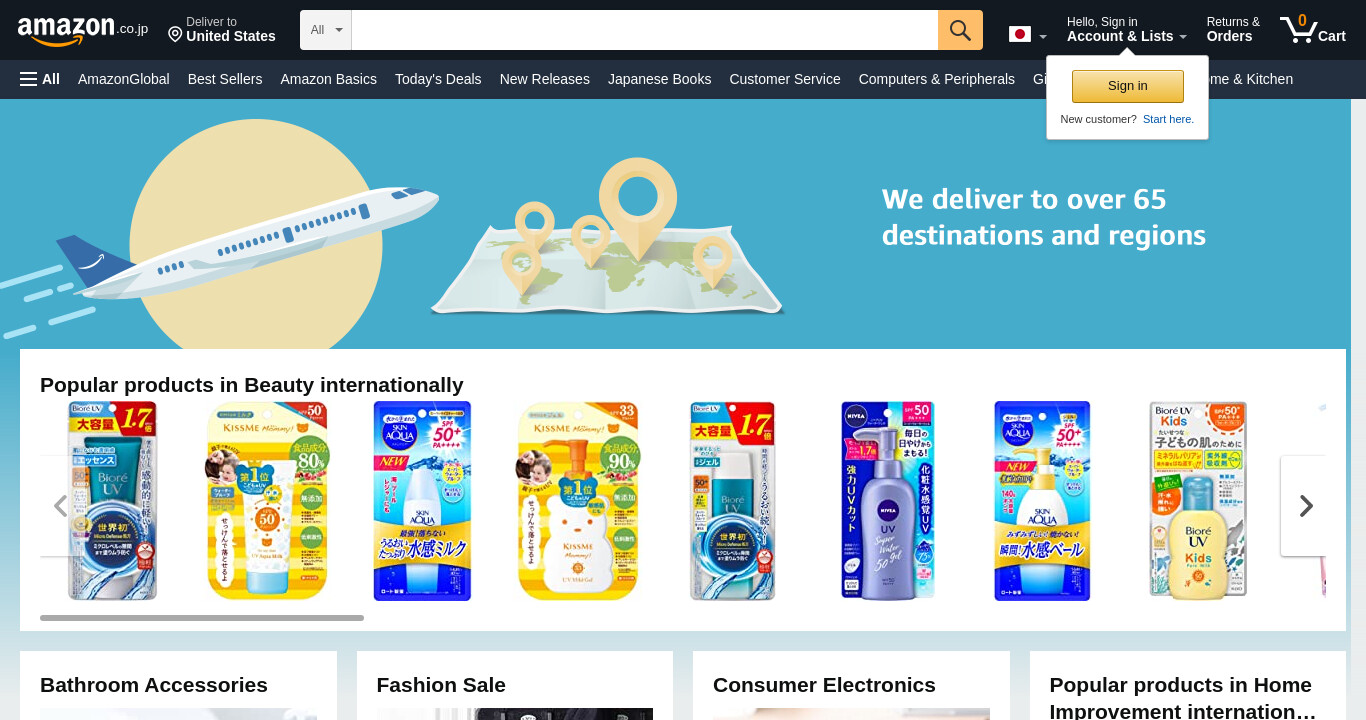The image size is (1366, 720).
Task: Follow the Start here link
Action: (x=1168, y=119)
